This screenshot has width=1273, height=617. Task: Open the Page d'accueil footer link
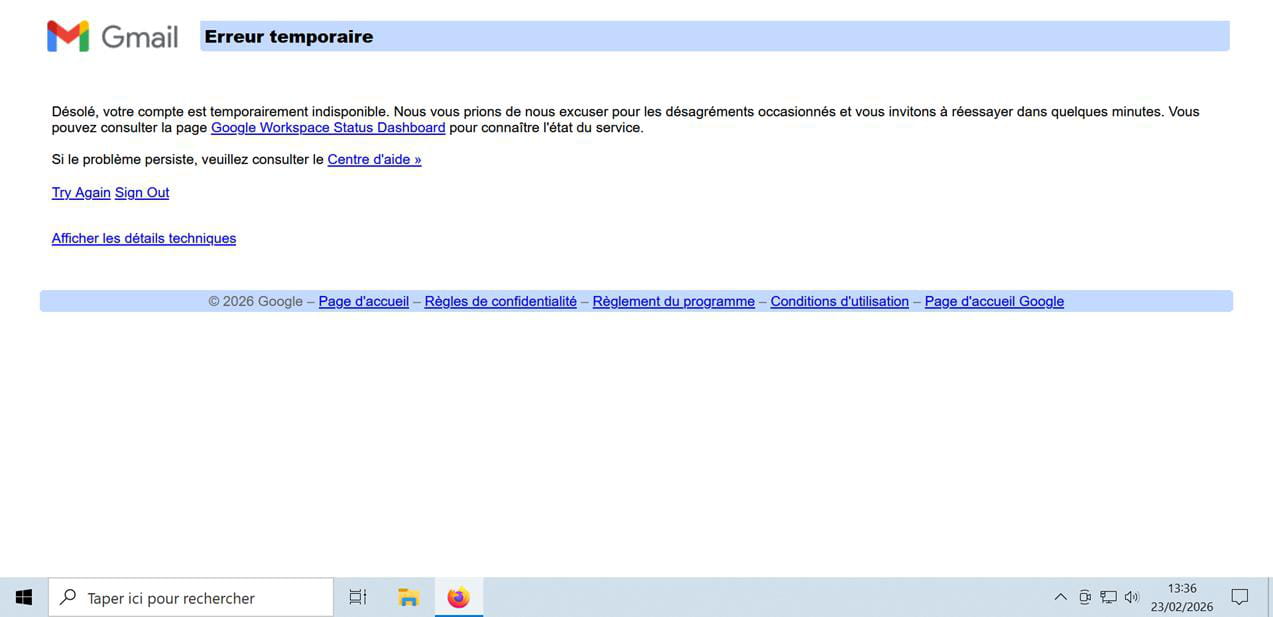364,302
